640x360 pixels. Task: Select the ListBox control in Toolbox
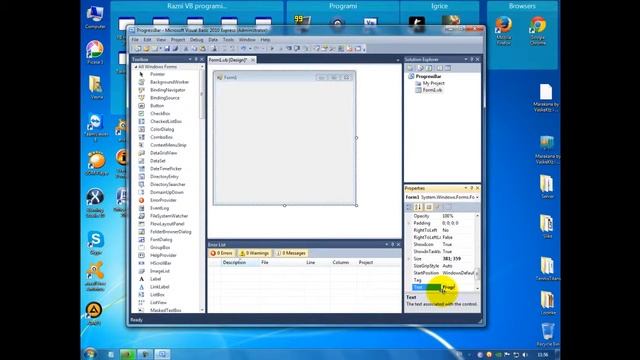tap(157, 295)
